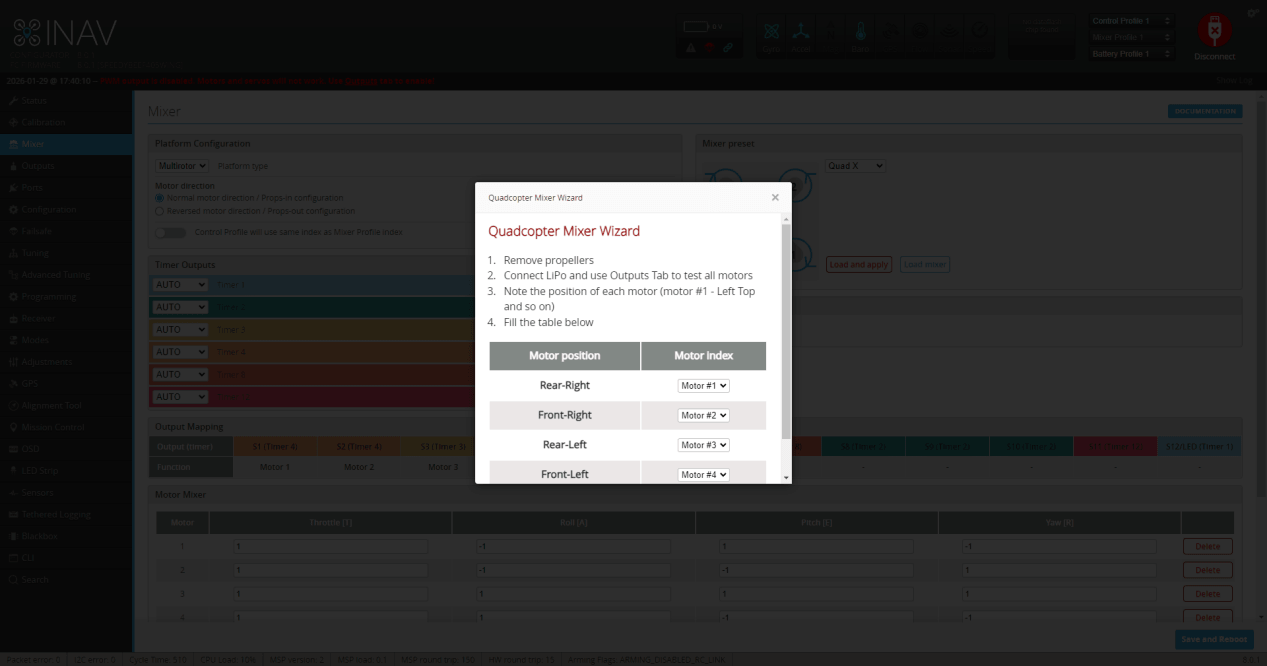The height and width of the screenshot is (666, 1267).
Task: Click the teal link status icon
Action: pos(728,47)
